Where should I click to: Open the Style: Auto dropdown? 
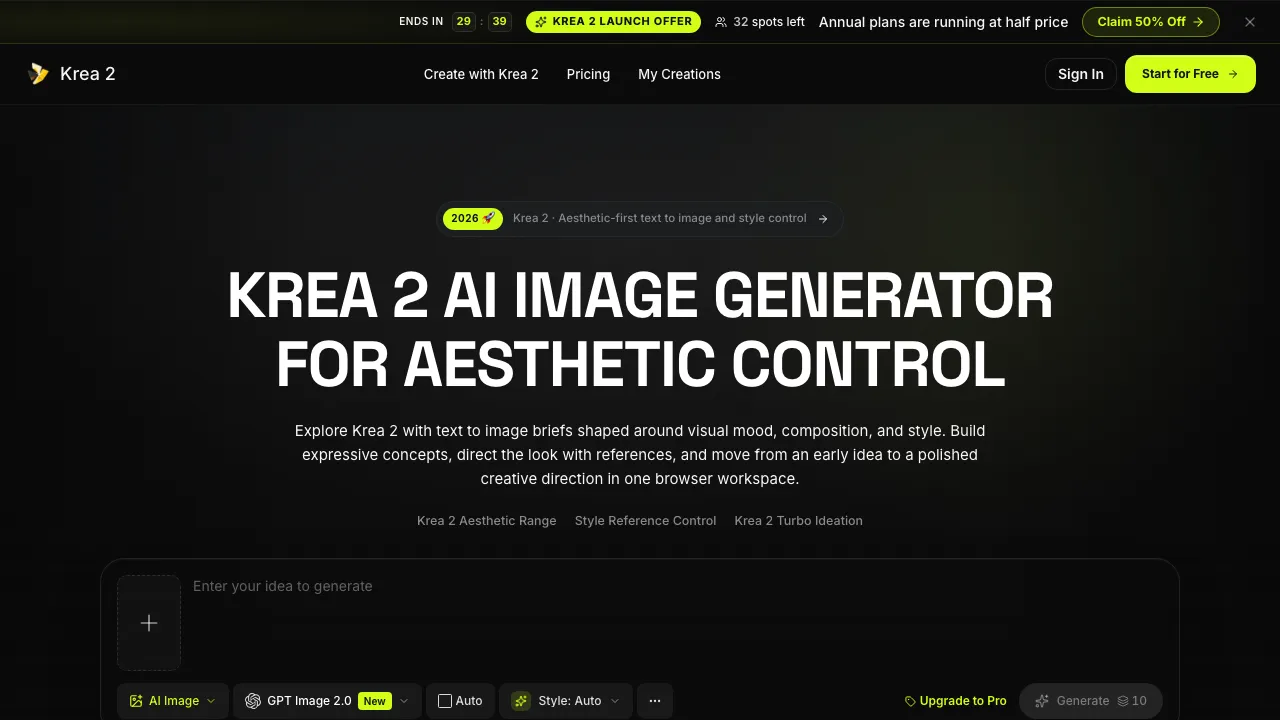pos(565,701)
